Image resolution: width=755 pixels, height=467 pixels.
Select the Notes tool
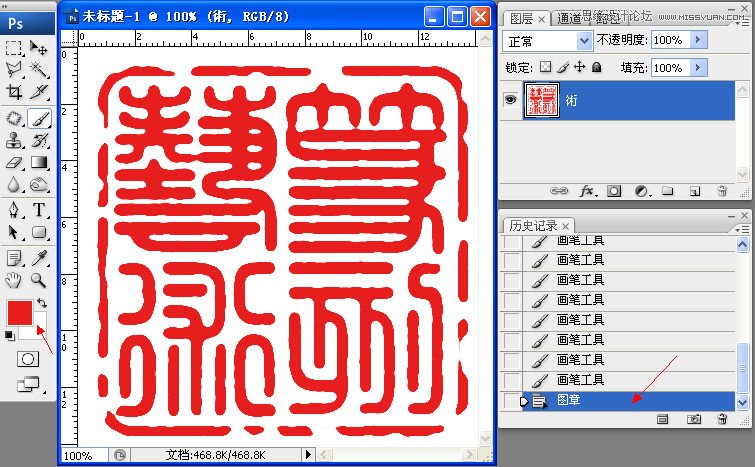click(13, 259)
